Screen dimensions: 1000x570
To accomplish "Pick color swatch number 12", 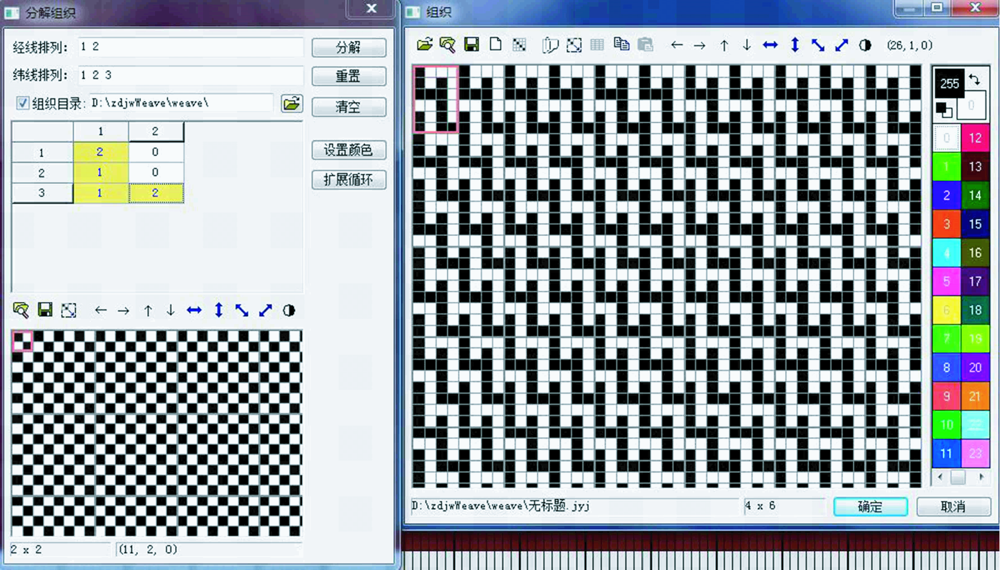I will (x=975, y=138).
